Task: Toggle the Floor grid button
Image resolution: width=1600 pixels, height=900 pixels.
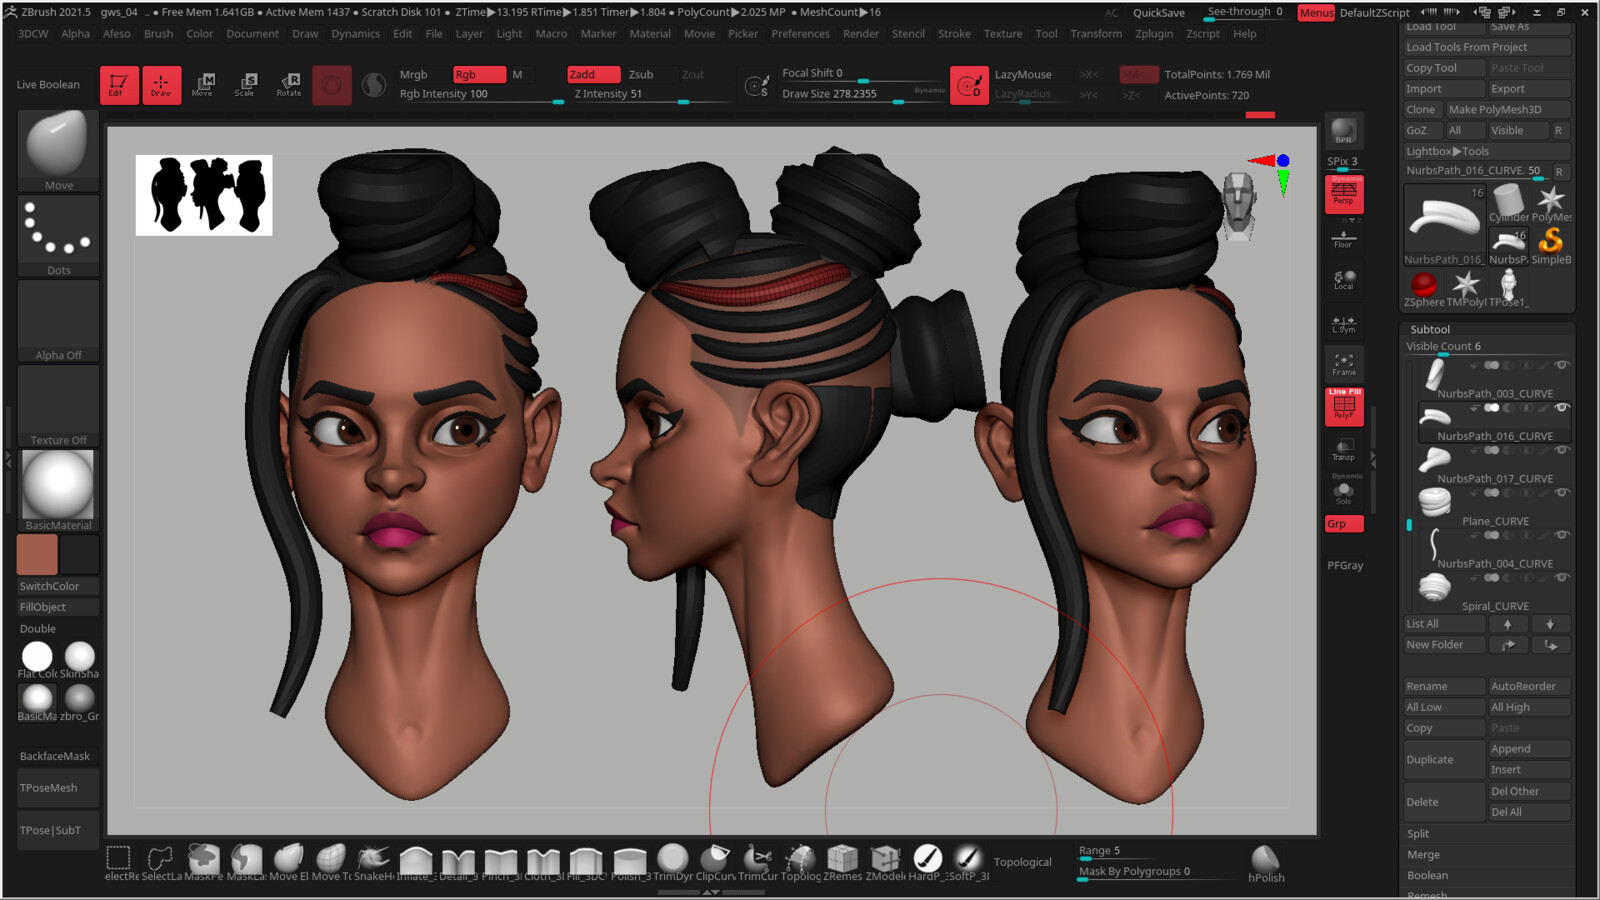Action: point(1344,239)
